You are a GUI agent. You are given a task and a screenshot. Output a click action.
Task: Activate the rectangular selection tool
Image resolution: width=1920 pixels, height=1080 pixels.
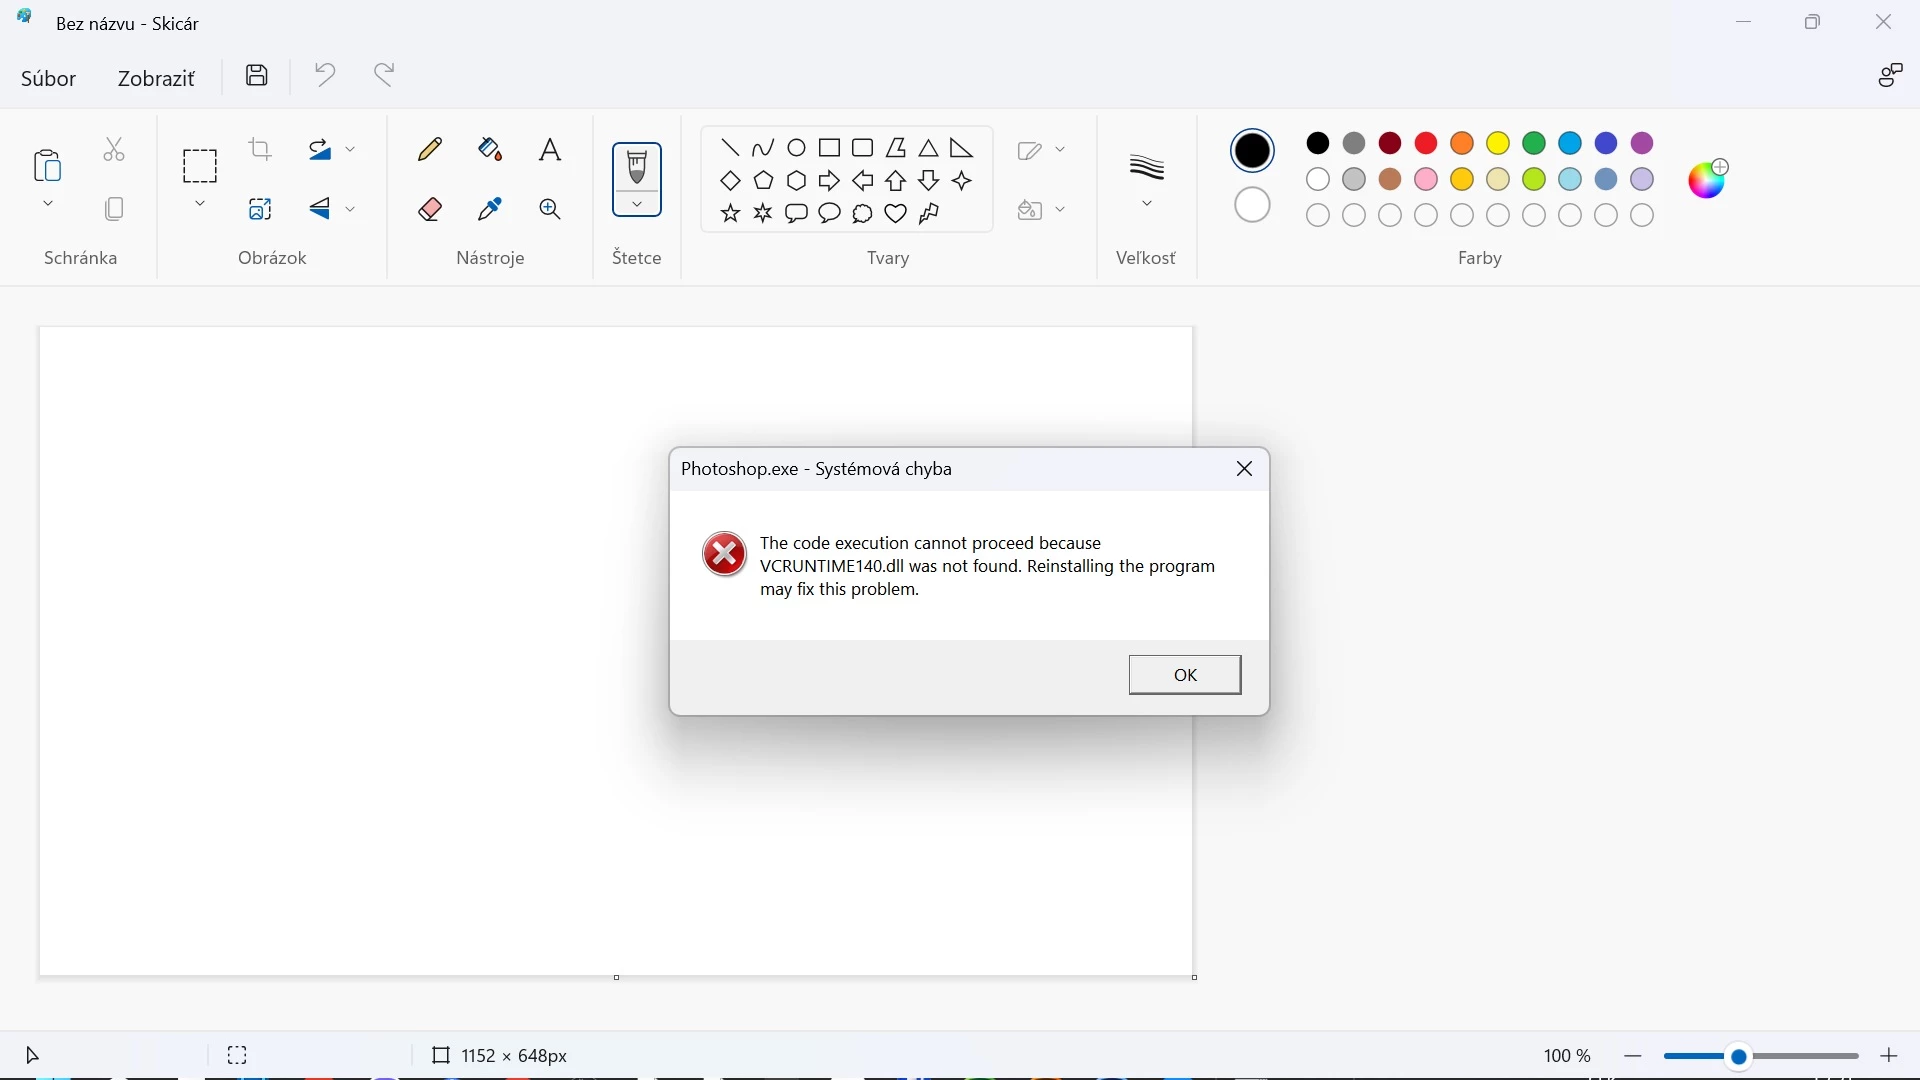click(200, 166)
